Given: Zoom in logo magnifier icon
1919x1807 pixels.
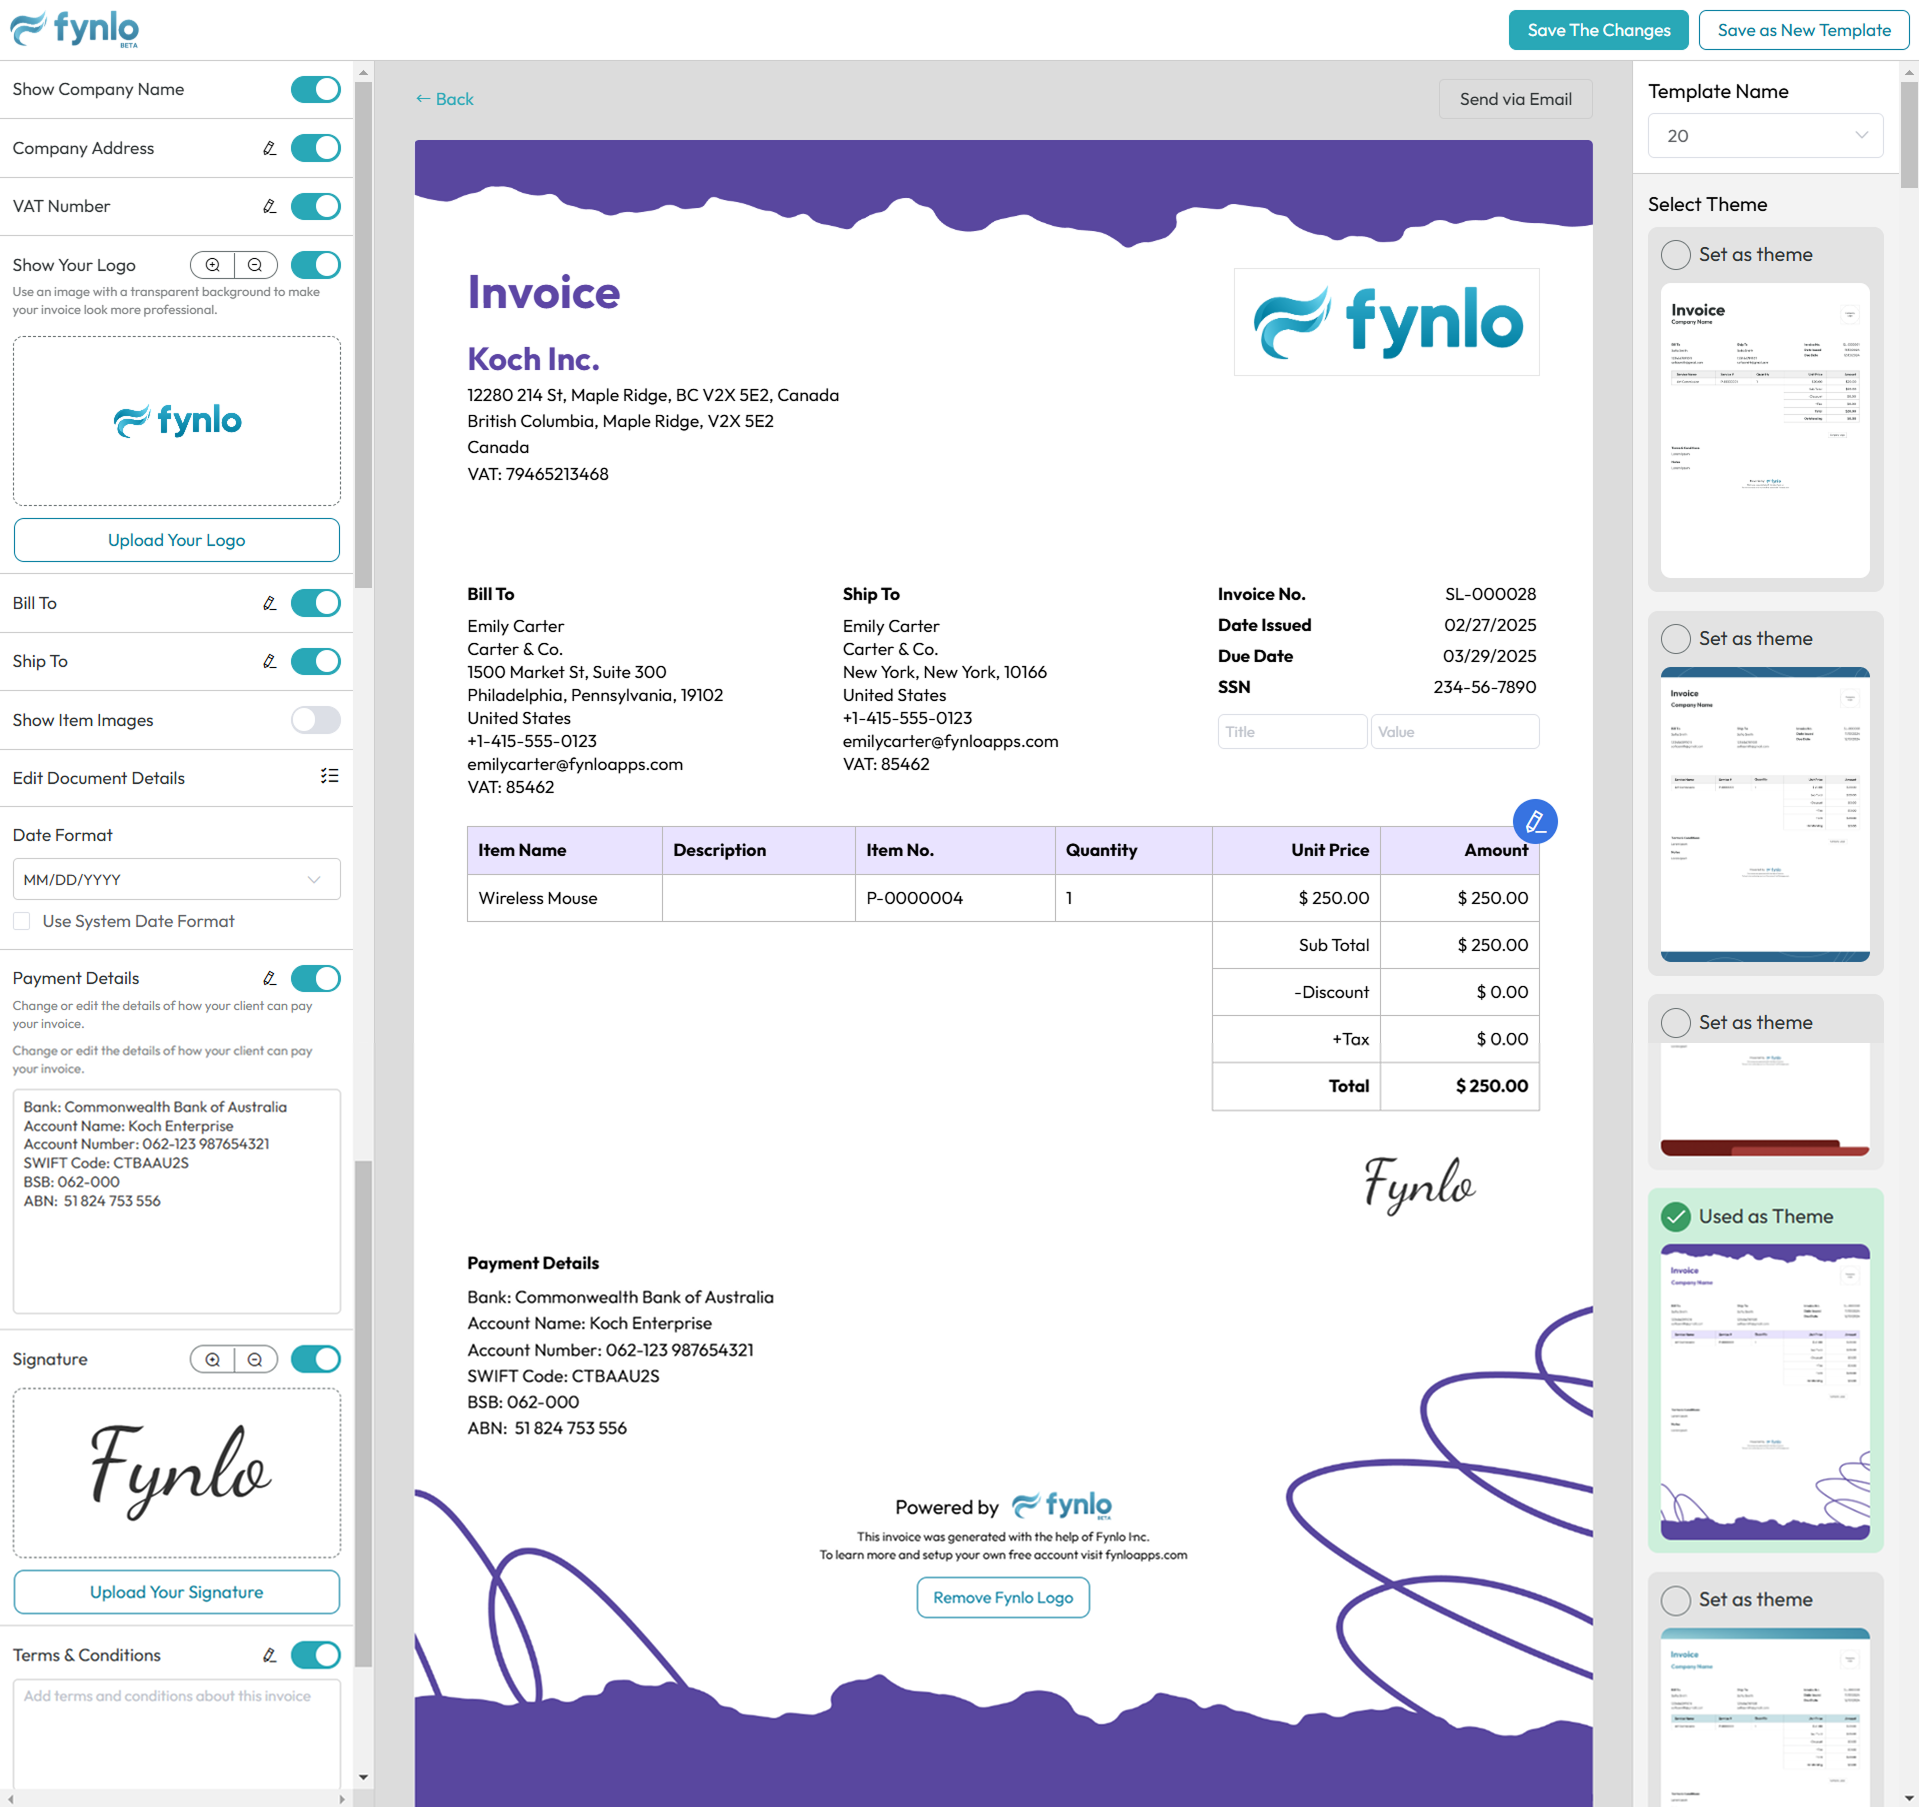Looking at the screenshot, I should 213,265.
